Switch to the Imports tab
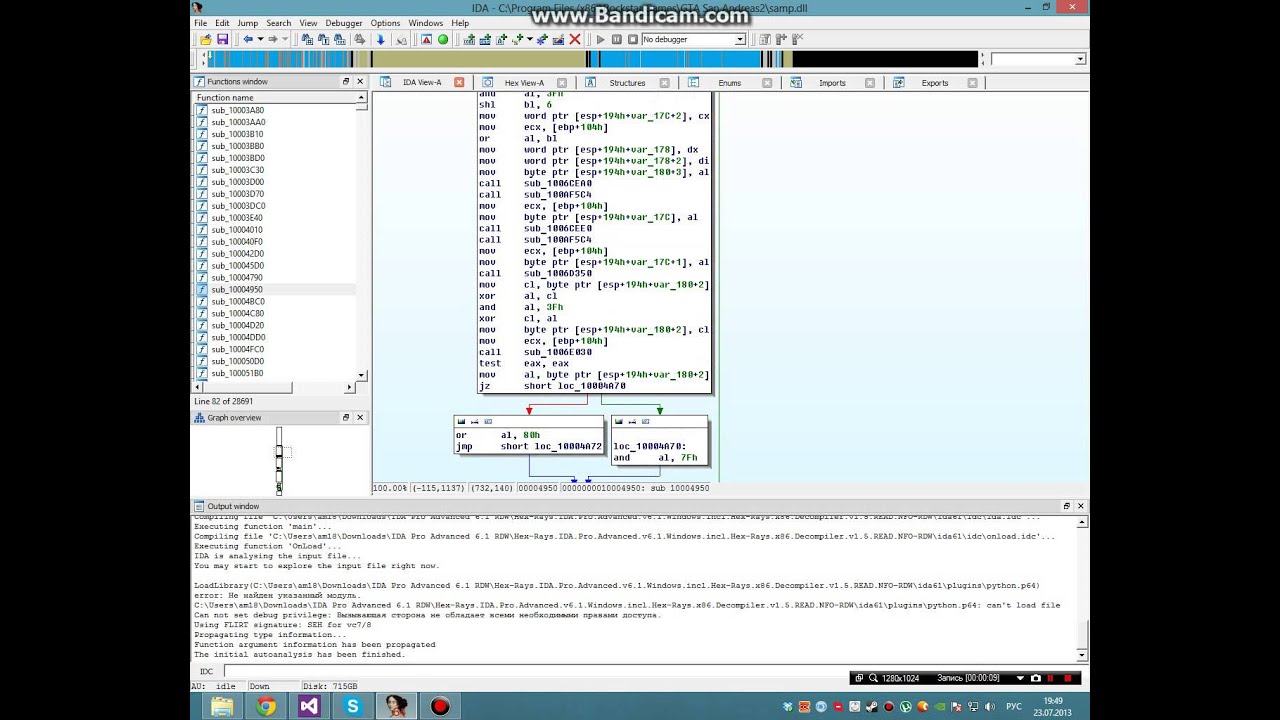 [x=832, y=83]
